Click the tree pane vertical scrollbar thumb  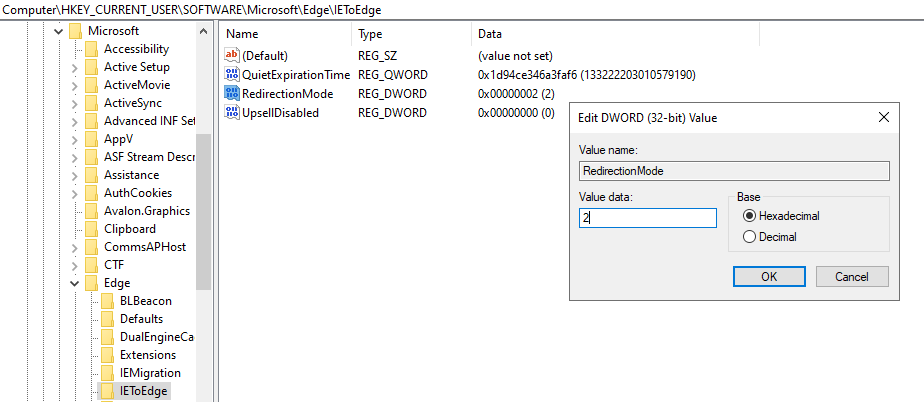[x=203, y=212]
